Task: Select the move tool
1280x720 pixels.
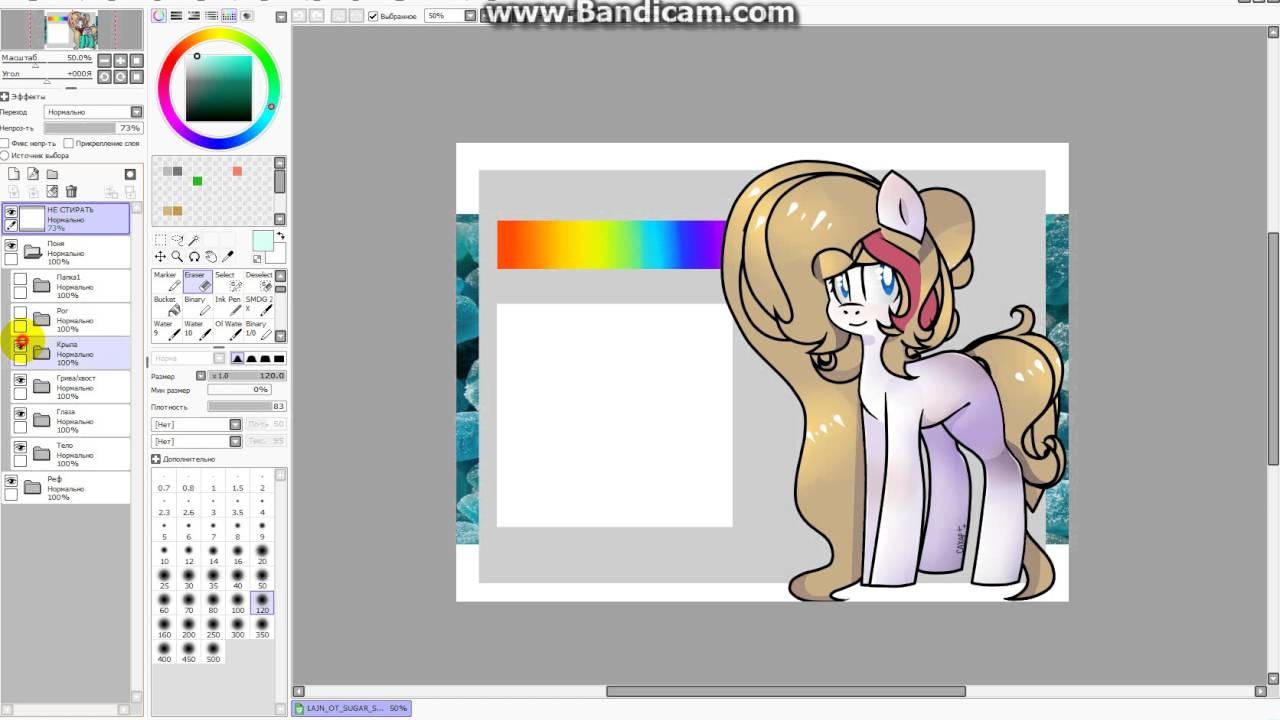Action: (160, 257)
